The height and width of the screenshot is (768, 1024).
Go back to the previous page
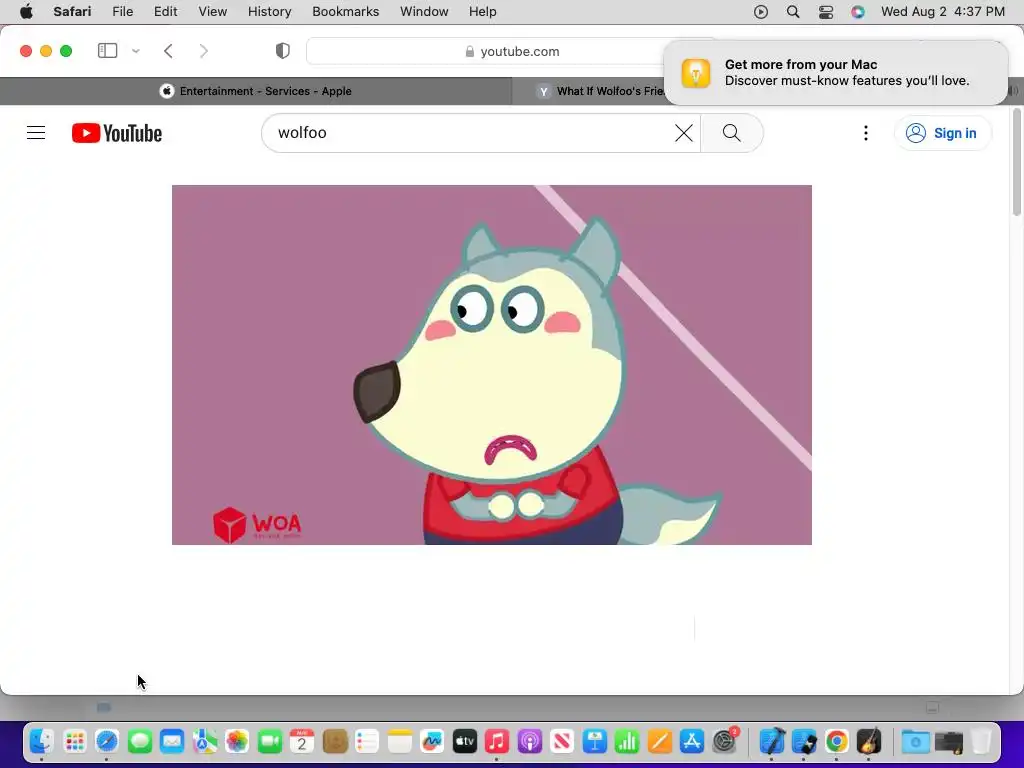168,51
